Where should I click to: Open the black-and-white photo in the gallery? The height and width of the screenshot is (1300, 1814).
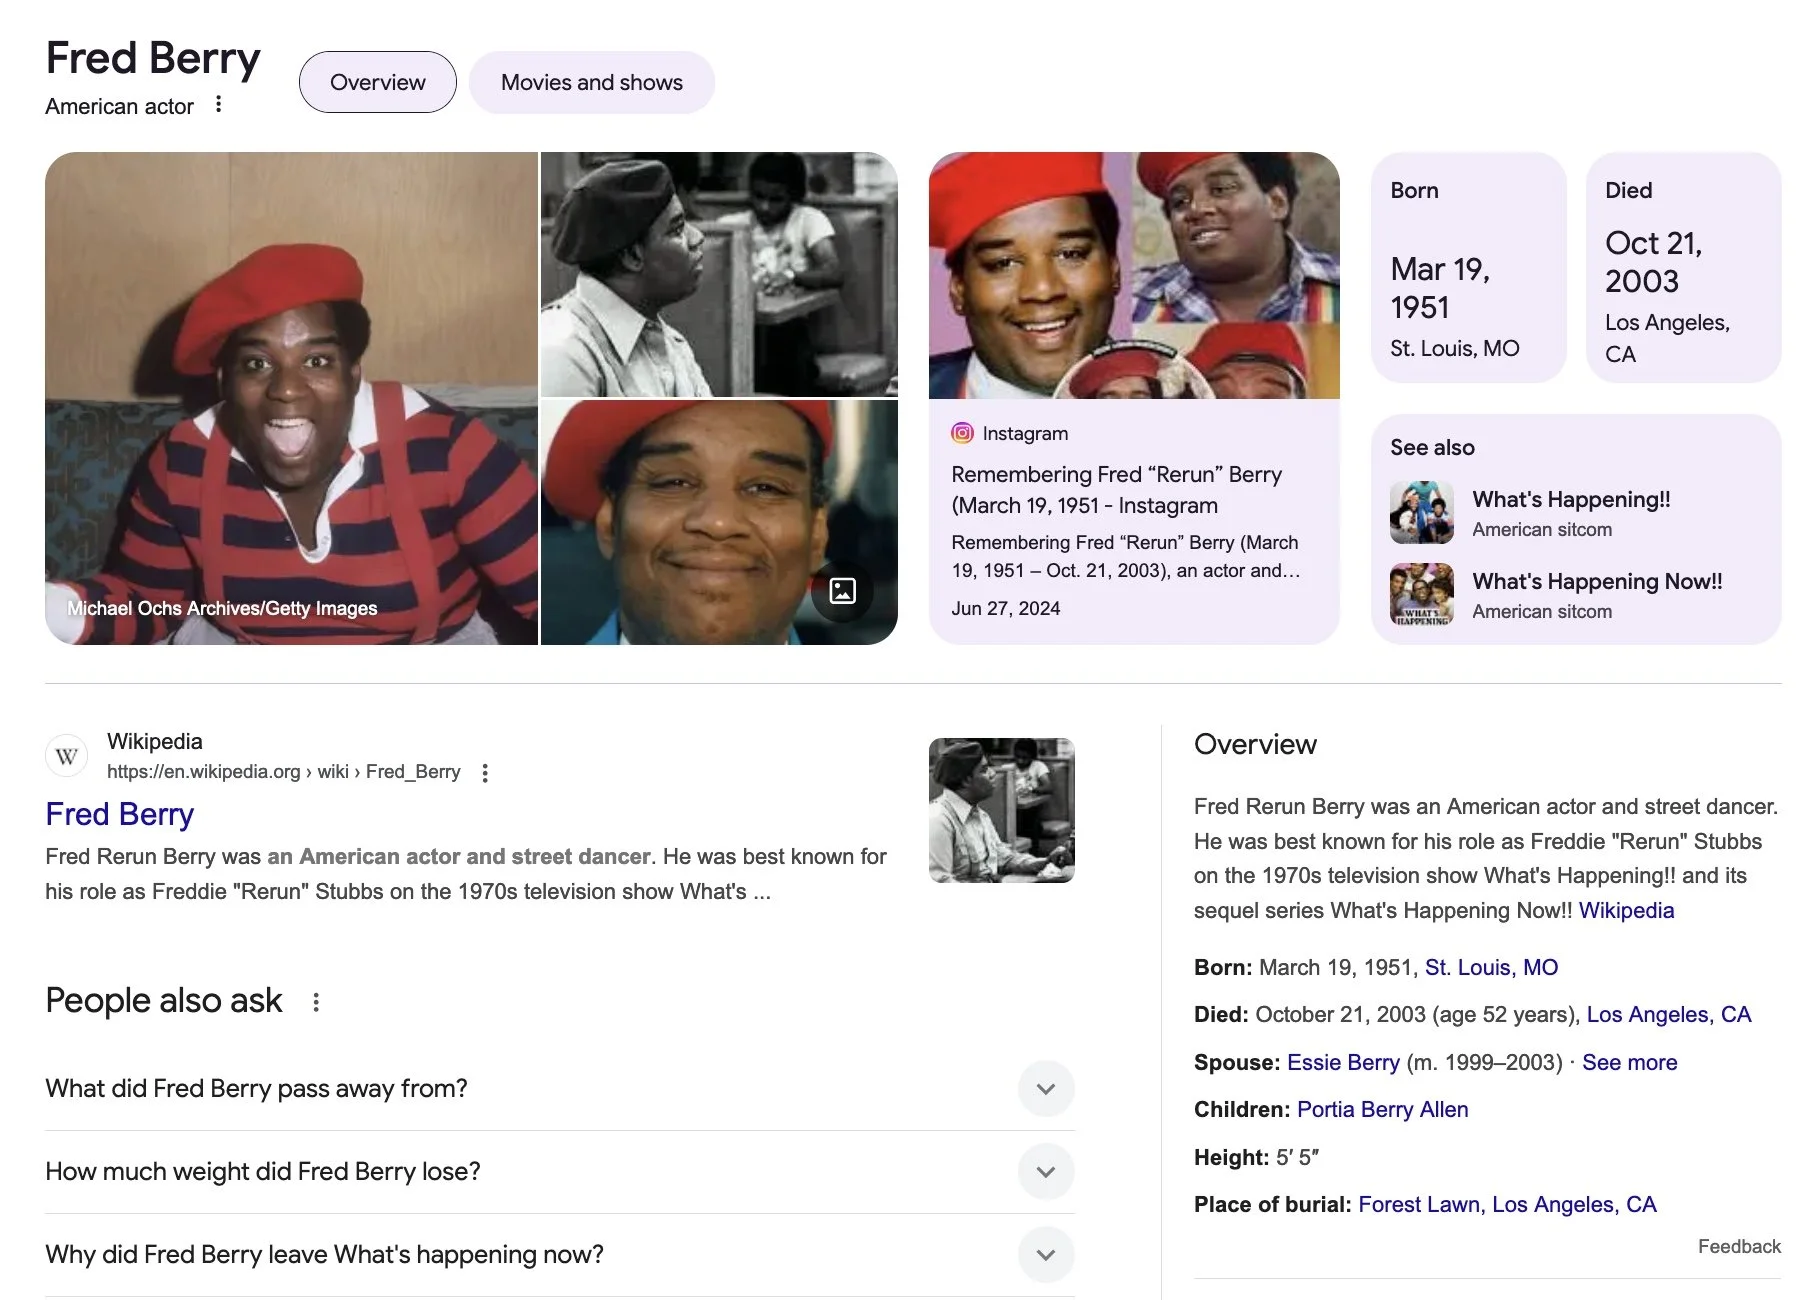pos(719,274)
